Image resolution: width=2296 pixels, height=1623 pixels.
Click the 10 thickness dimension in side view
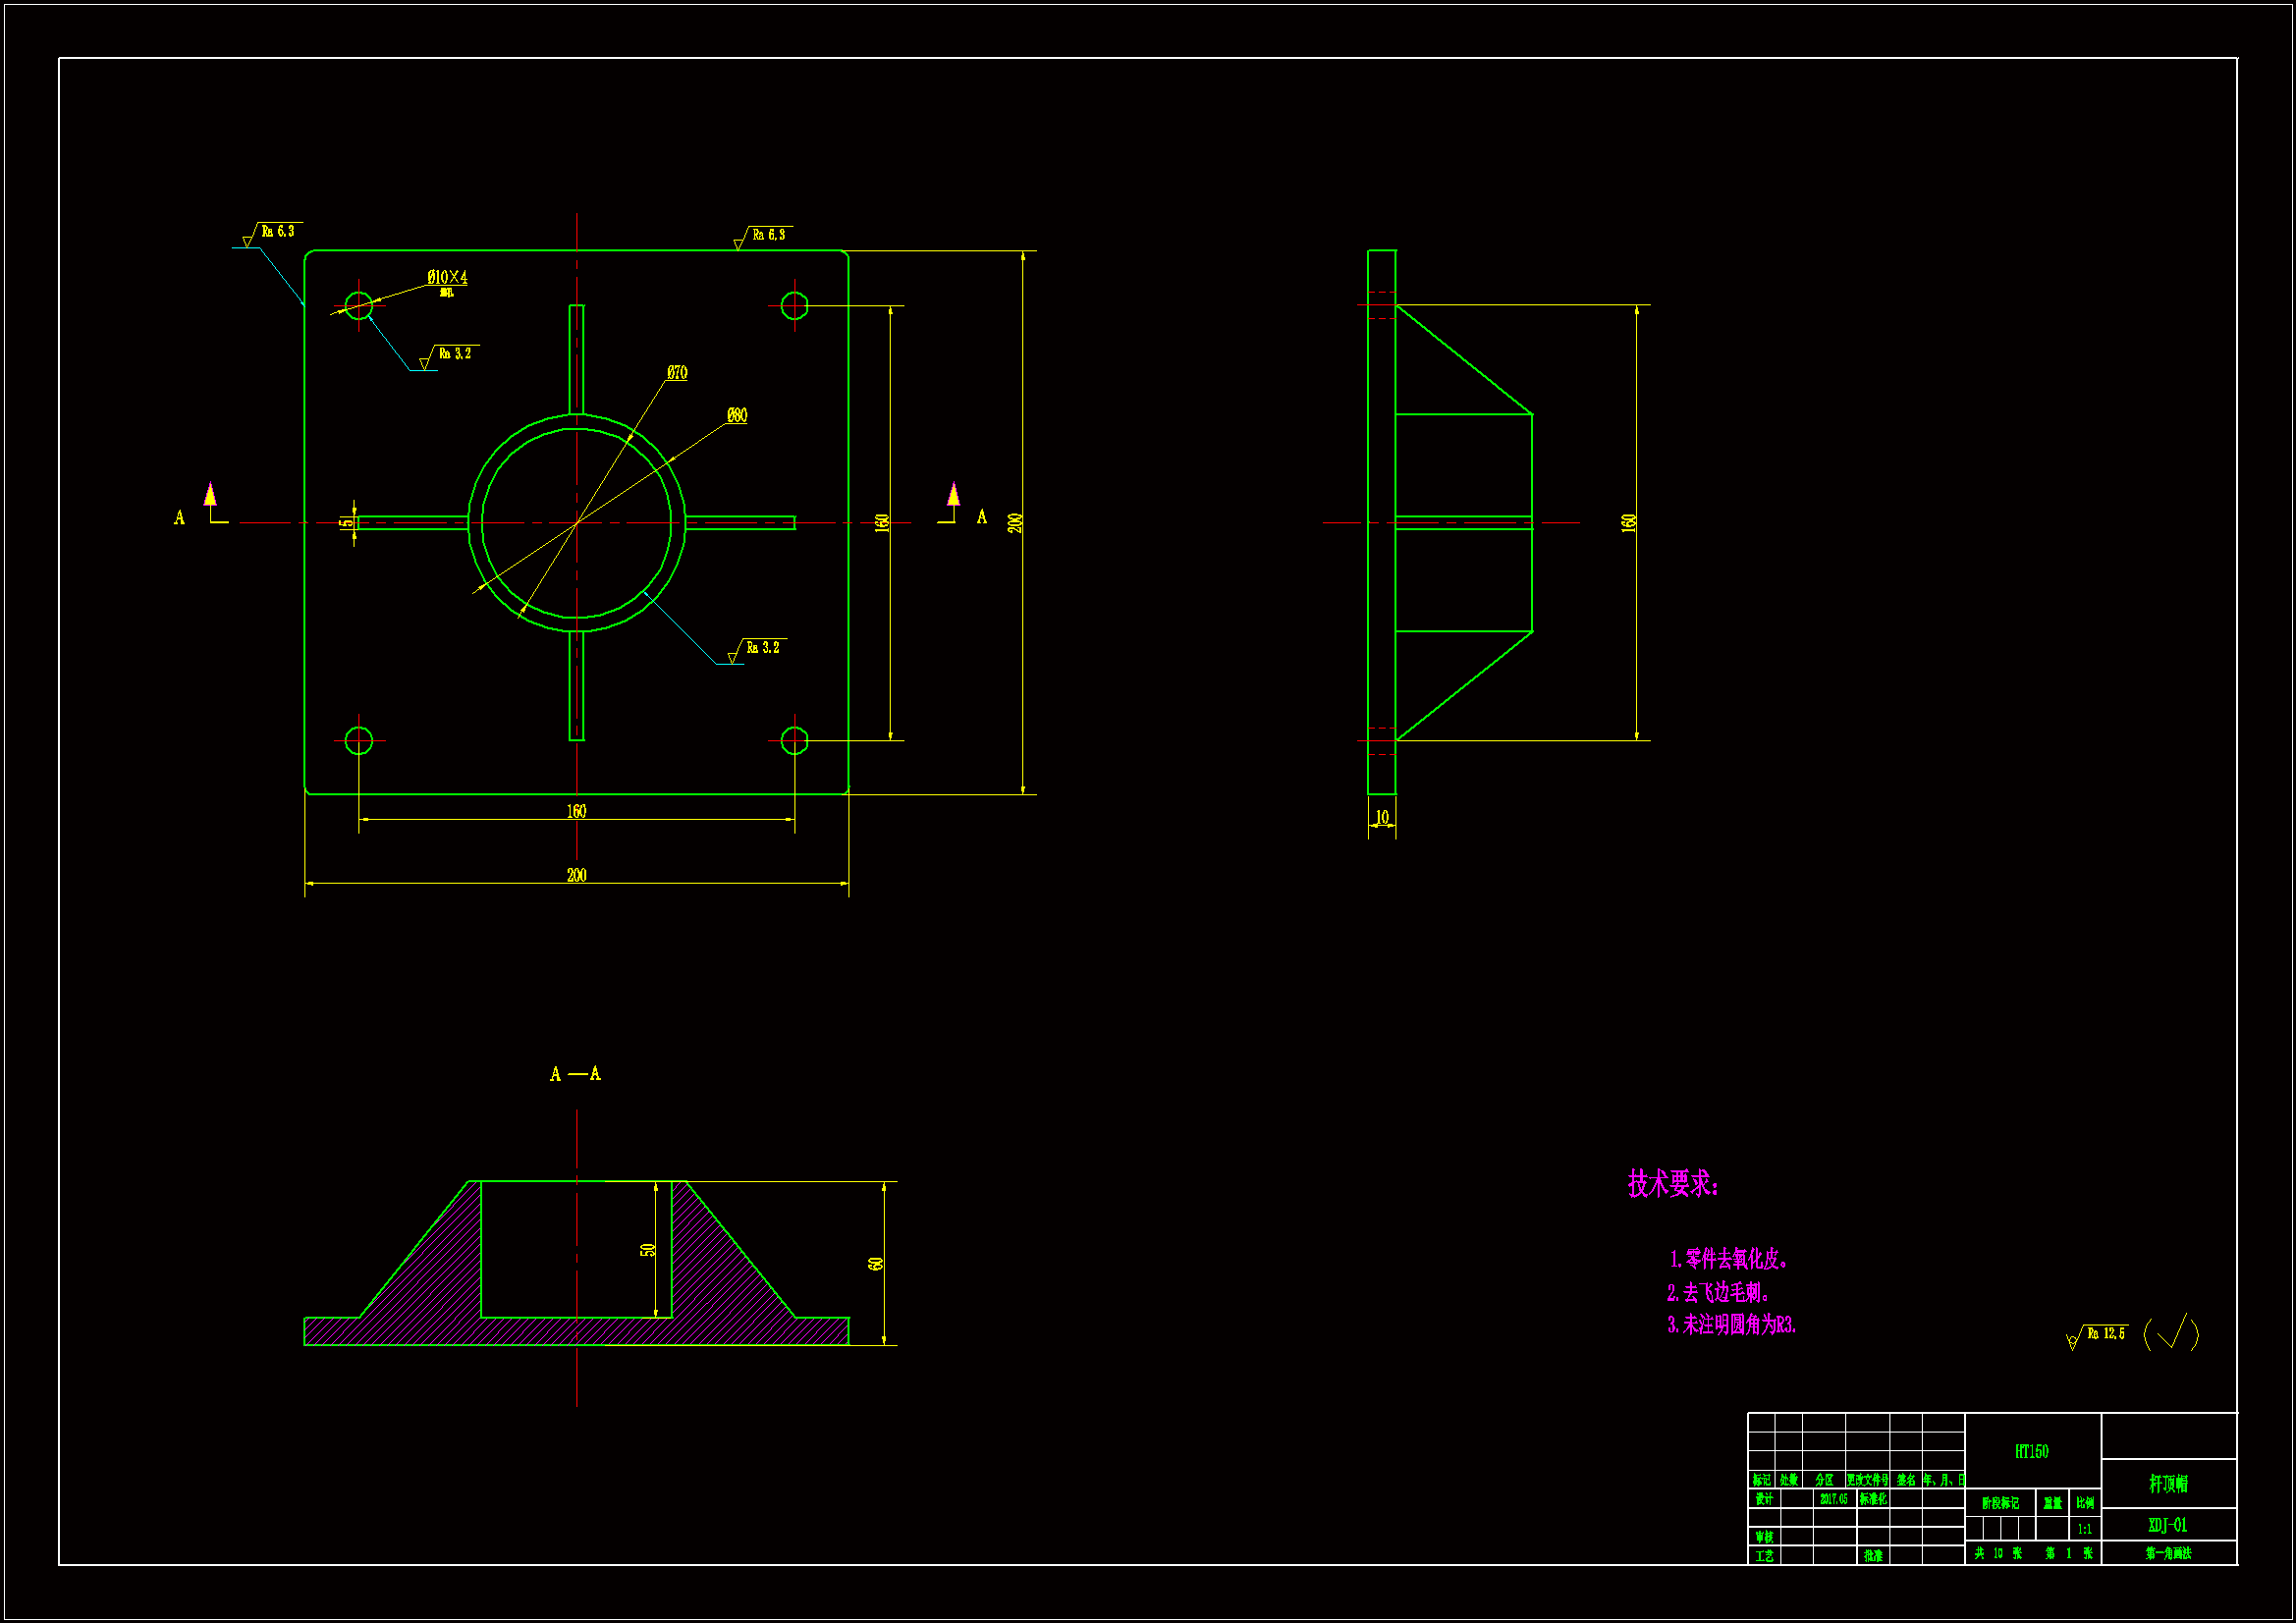click(1382, 817)
